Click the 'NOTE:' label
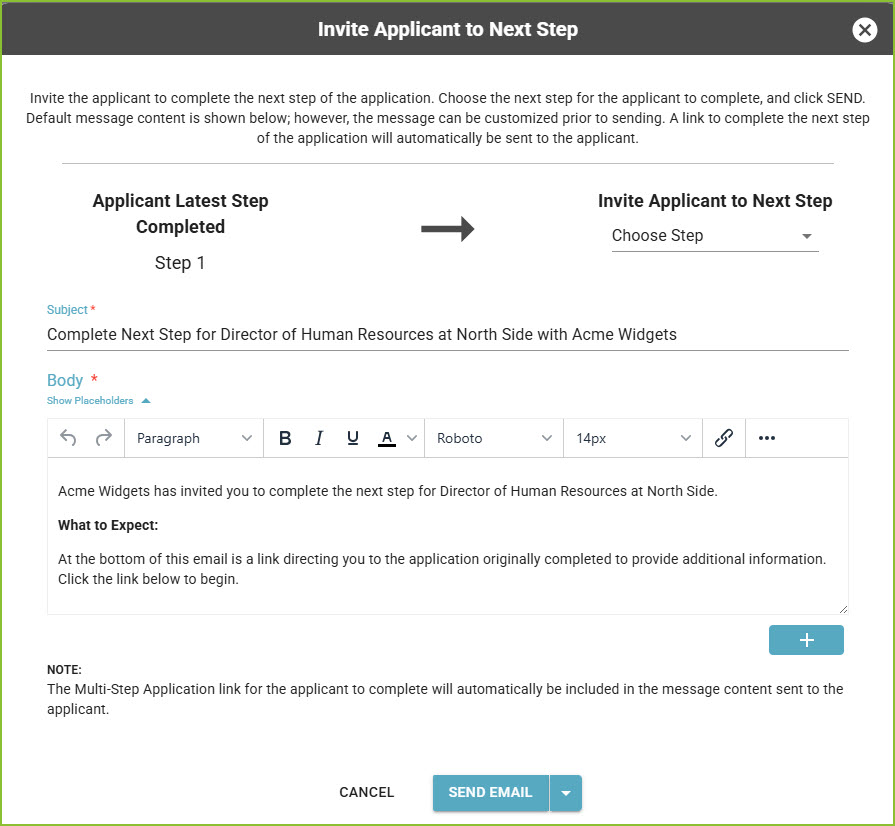Viewport: 895px width, 826px height. pos(64,670)
